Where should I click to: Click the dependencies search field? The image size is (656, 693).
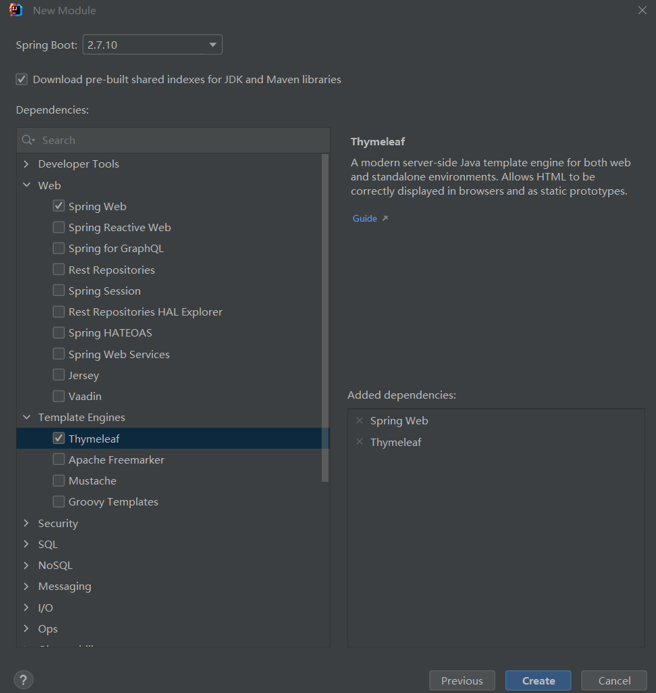coord(180,141)
